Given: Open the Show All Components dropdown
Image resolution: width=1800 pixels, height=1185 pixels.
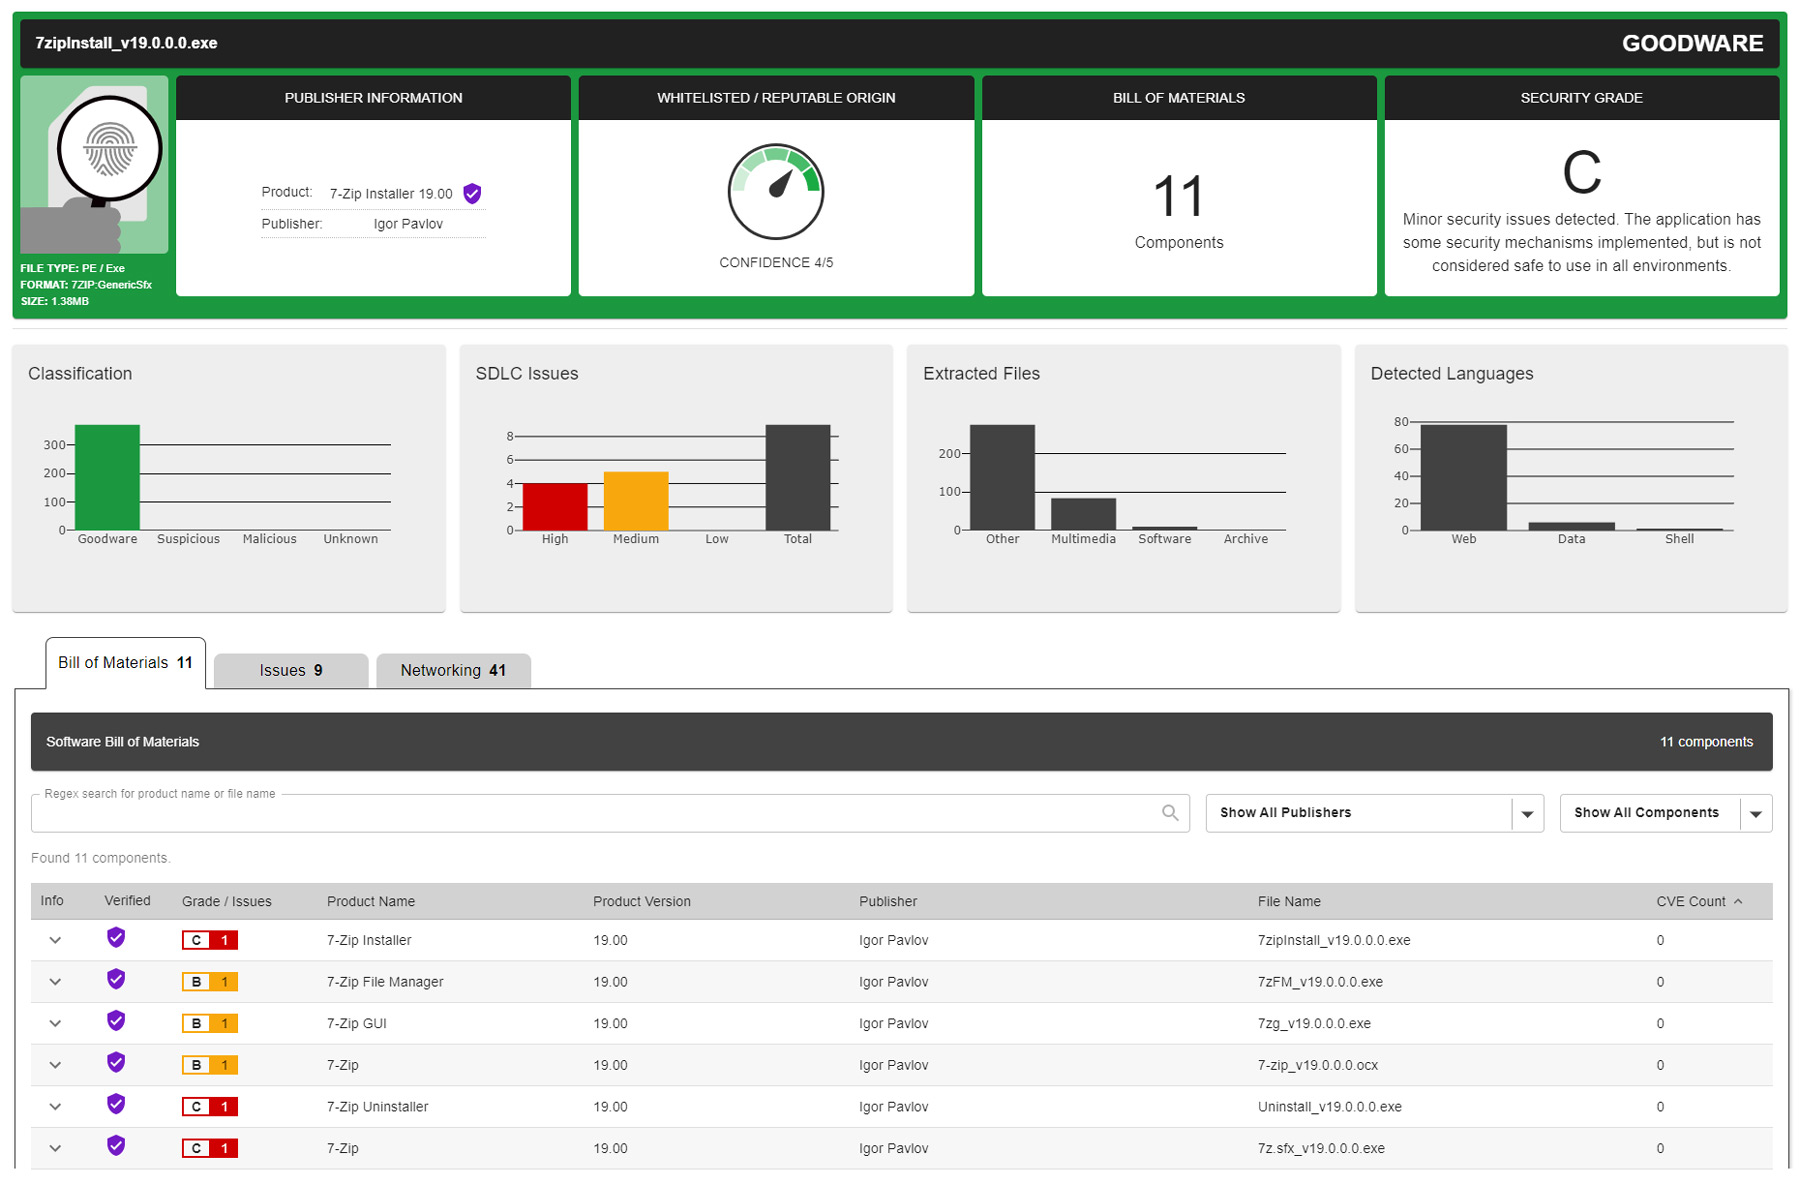Looking at the screenshot, I should [x=1666, y=813].
